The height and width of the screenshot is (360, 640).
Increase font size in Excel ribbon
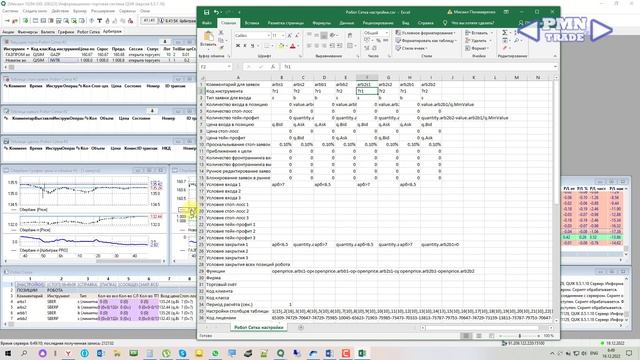(289, 36)
